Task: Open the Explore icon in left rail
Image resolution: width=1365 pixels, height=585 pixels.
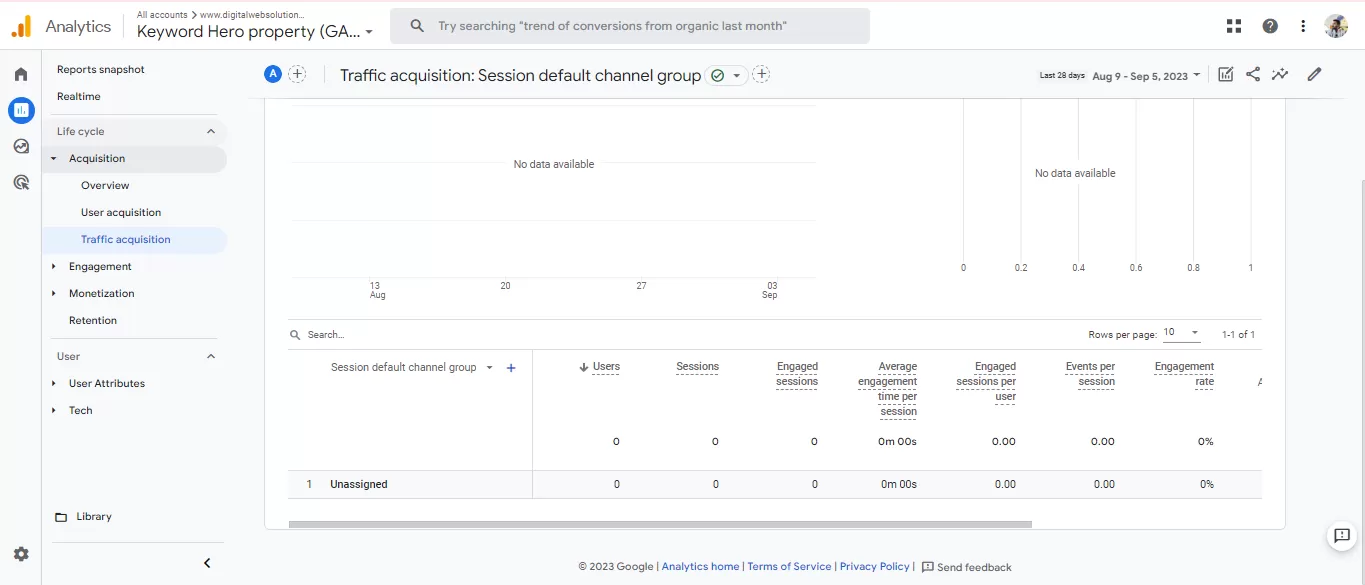Action: [x=21, y=146]
